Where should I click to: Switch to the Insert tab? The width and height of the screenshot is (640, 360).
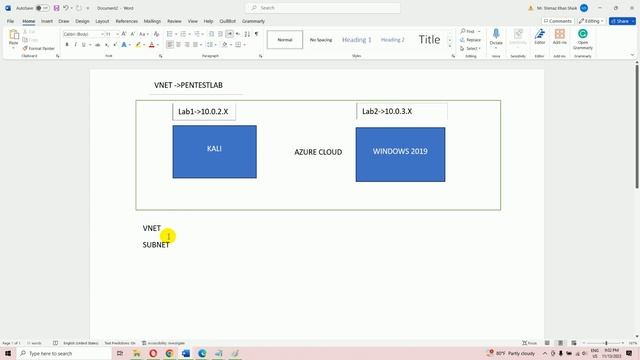coord(47,21)
